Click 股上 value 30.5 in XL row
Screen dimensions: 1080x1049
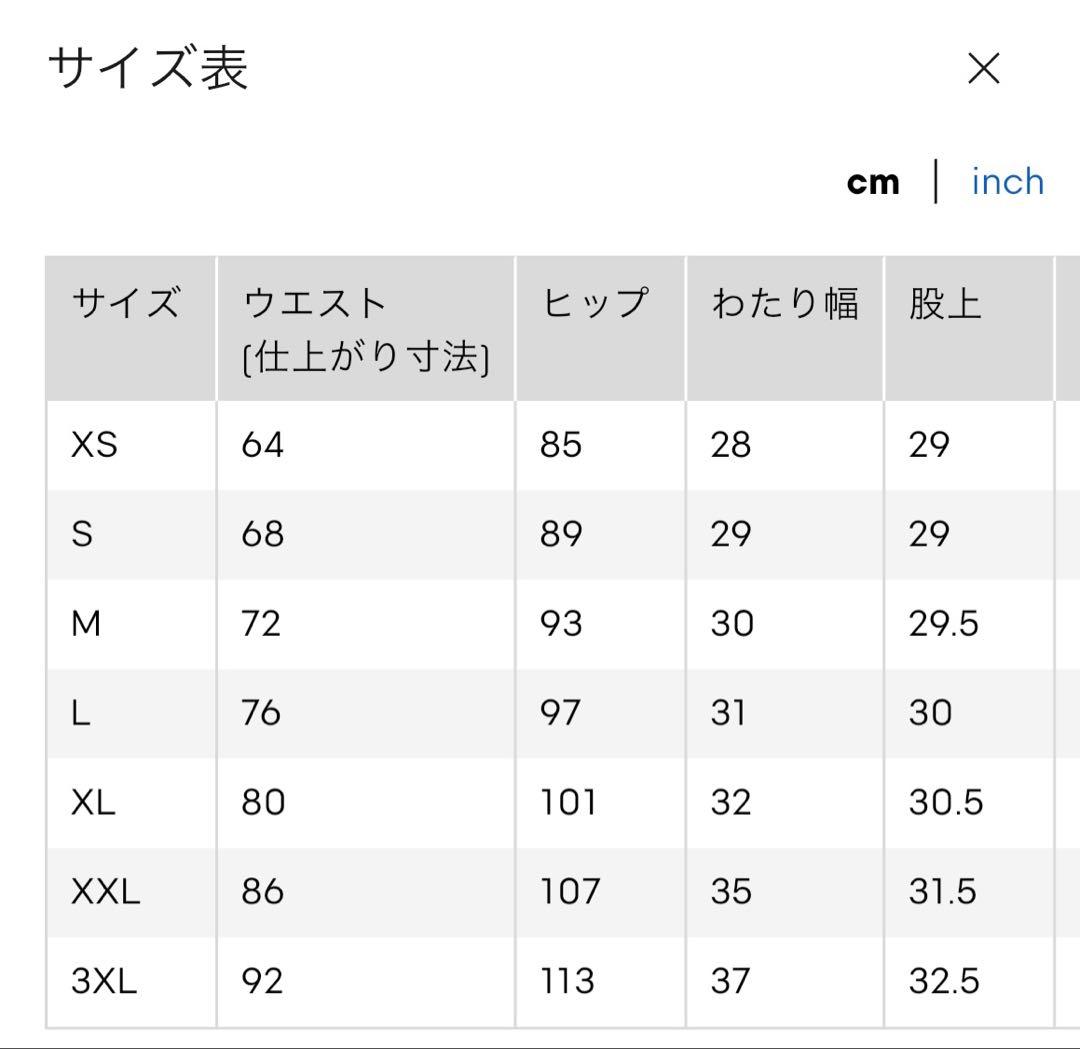[x=946, y=802]
